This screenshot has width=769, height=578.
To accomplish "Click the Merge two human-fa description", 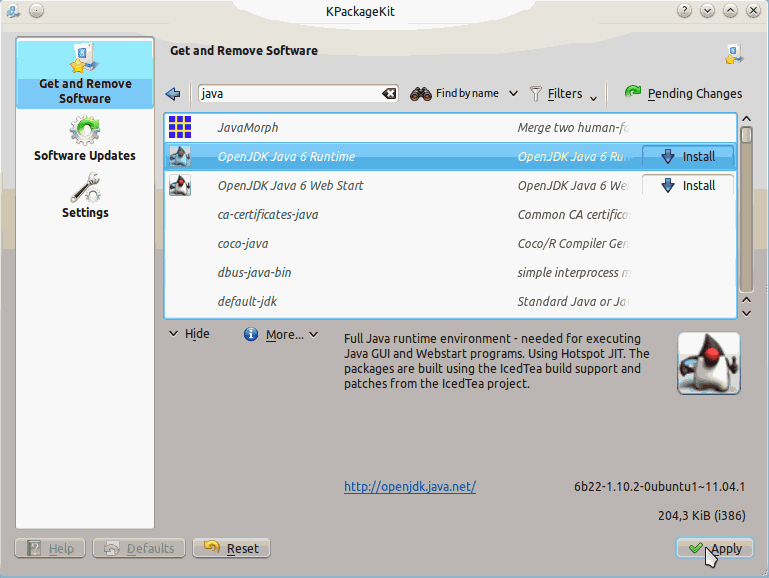I will pos(573,127).
